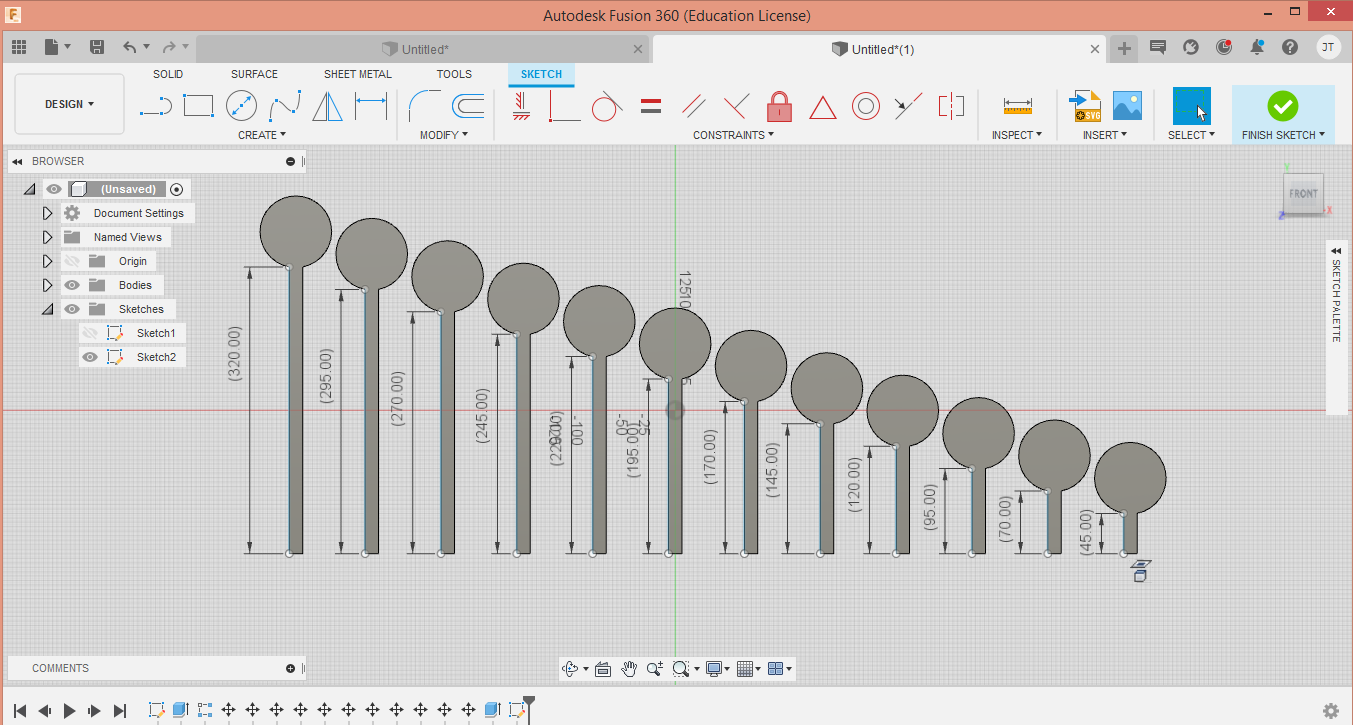Switch to the SOLID tab
Screen dimensions: 1353x725
click(168, 74)
